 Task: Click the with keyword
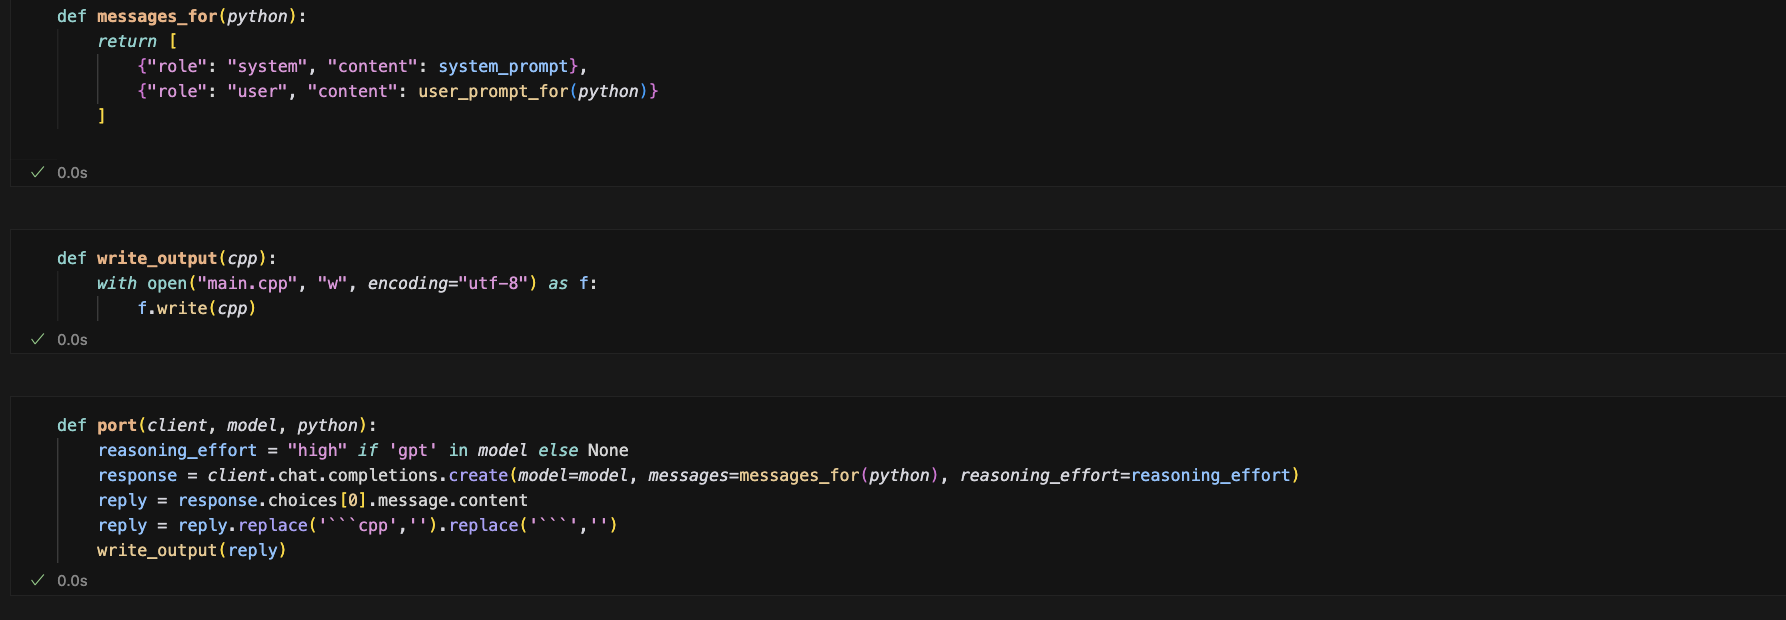click(x=117, y=283)
